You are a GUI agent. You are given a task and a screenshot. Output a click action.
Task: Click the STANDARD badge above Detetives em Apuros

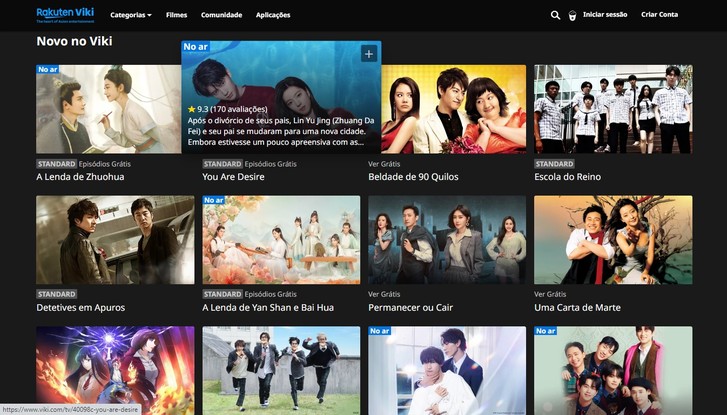click(x=57, y=294)
